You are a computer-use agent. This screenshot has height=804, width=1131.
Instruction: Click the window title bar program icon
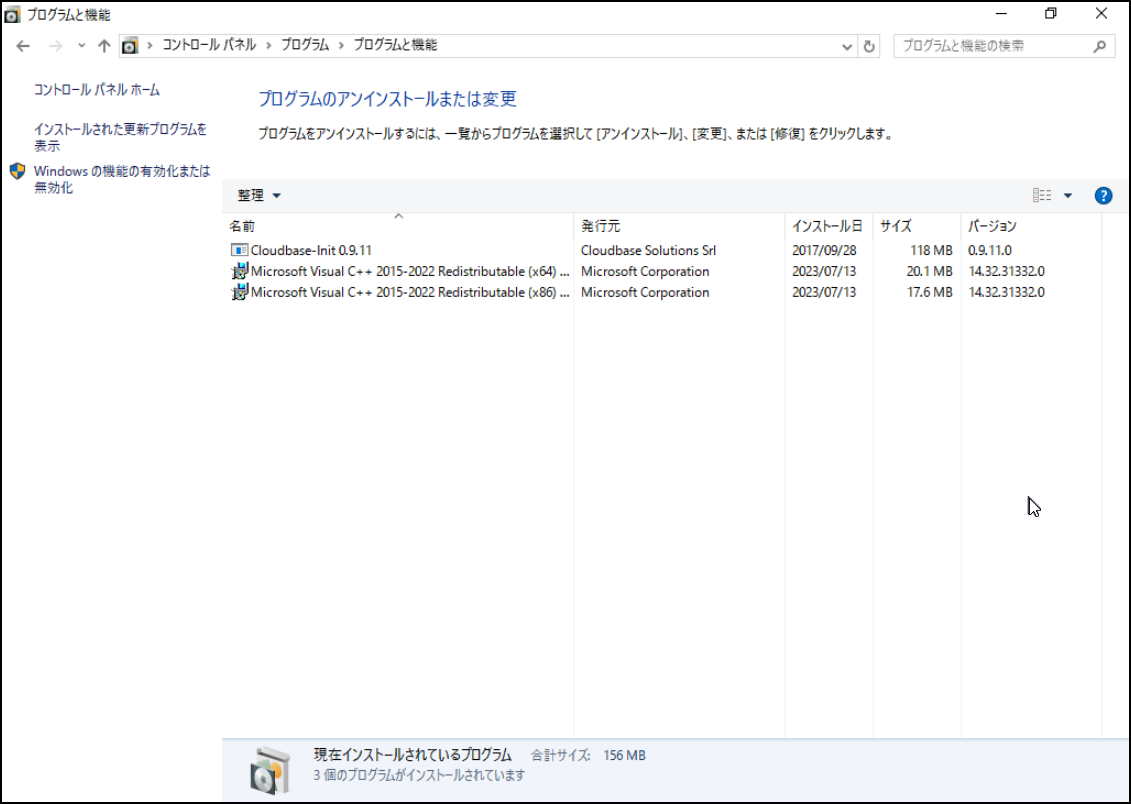tap(12, 14)
